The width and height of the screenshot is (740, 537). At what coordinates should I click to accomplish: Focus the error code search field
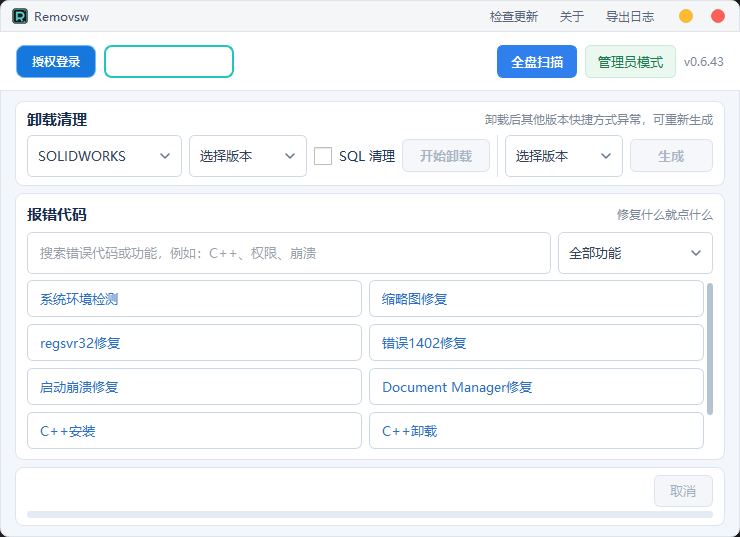[289, 253]
